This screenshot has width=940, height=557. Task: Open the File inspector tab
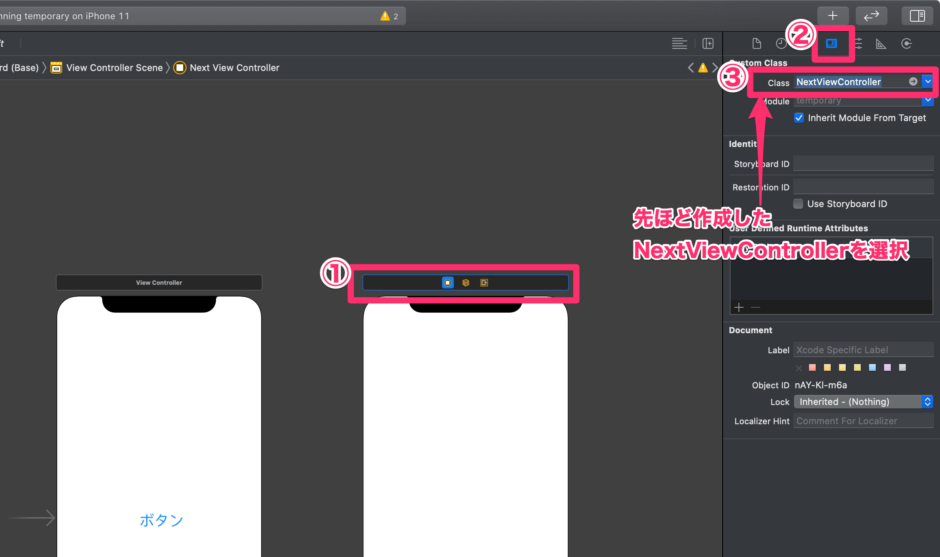(756, 44)
